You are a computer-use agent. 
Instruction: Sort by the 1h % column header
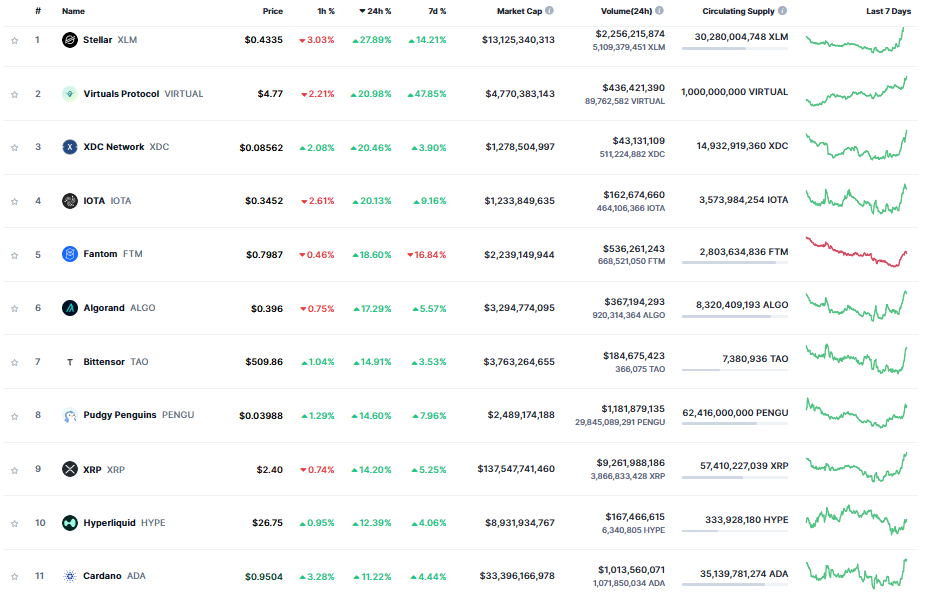click(x=326, y=11)
